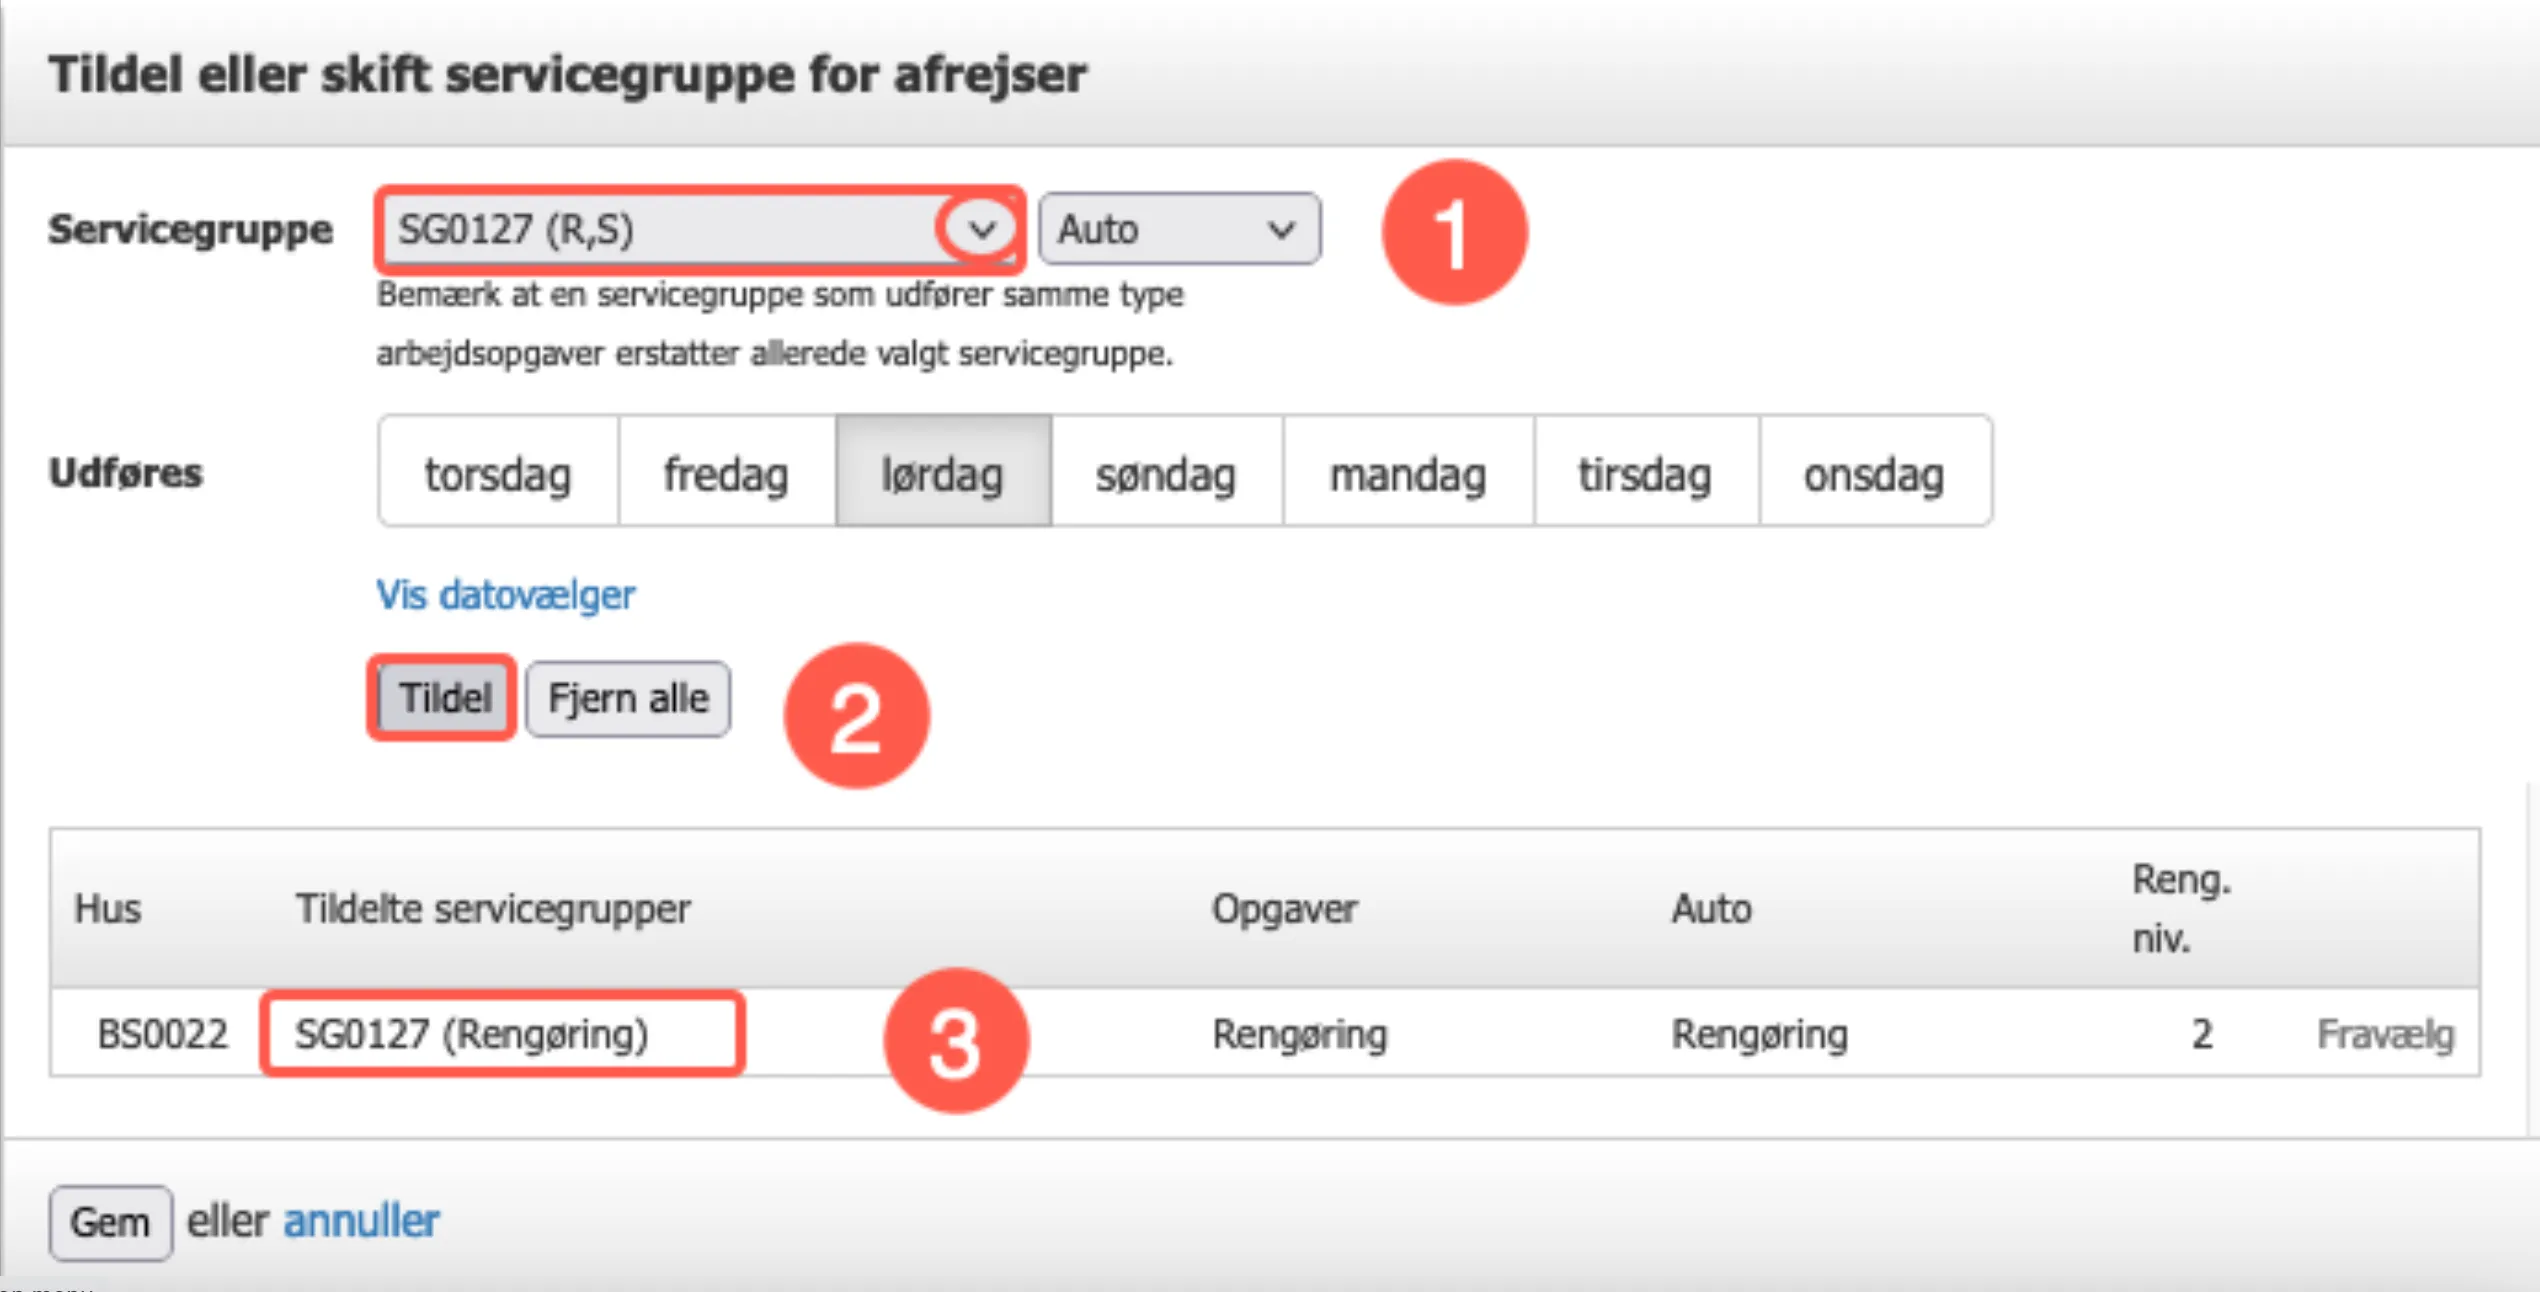Select torsdag as execution day
This screenshot has height=1292, width=2540.
497,472
